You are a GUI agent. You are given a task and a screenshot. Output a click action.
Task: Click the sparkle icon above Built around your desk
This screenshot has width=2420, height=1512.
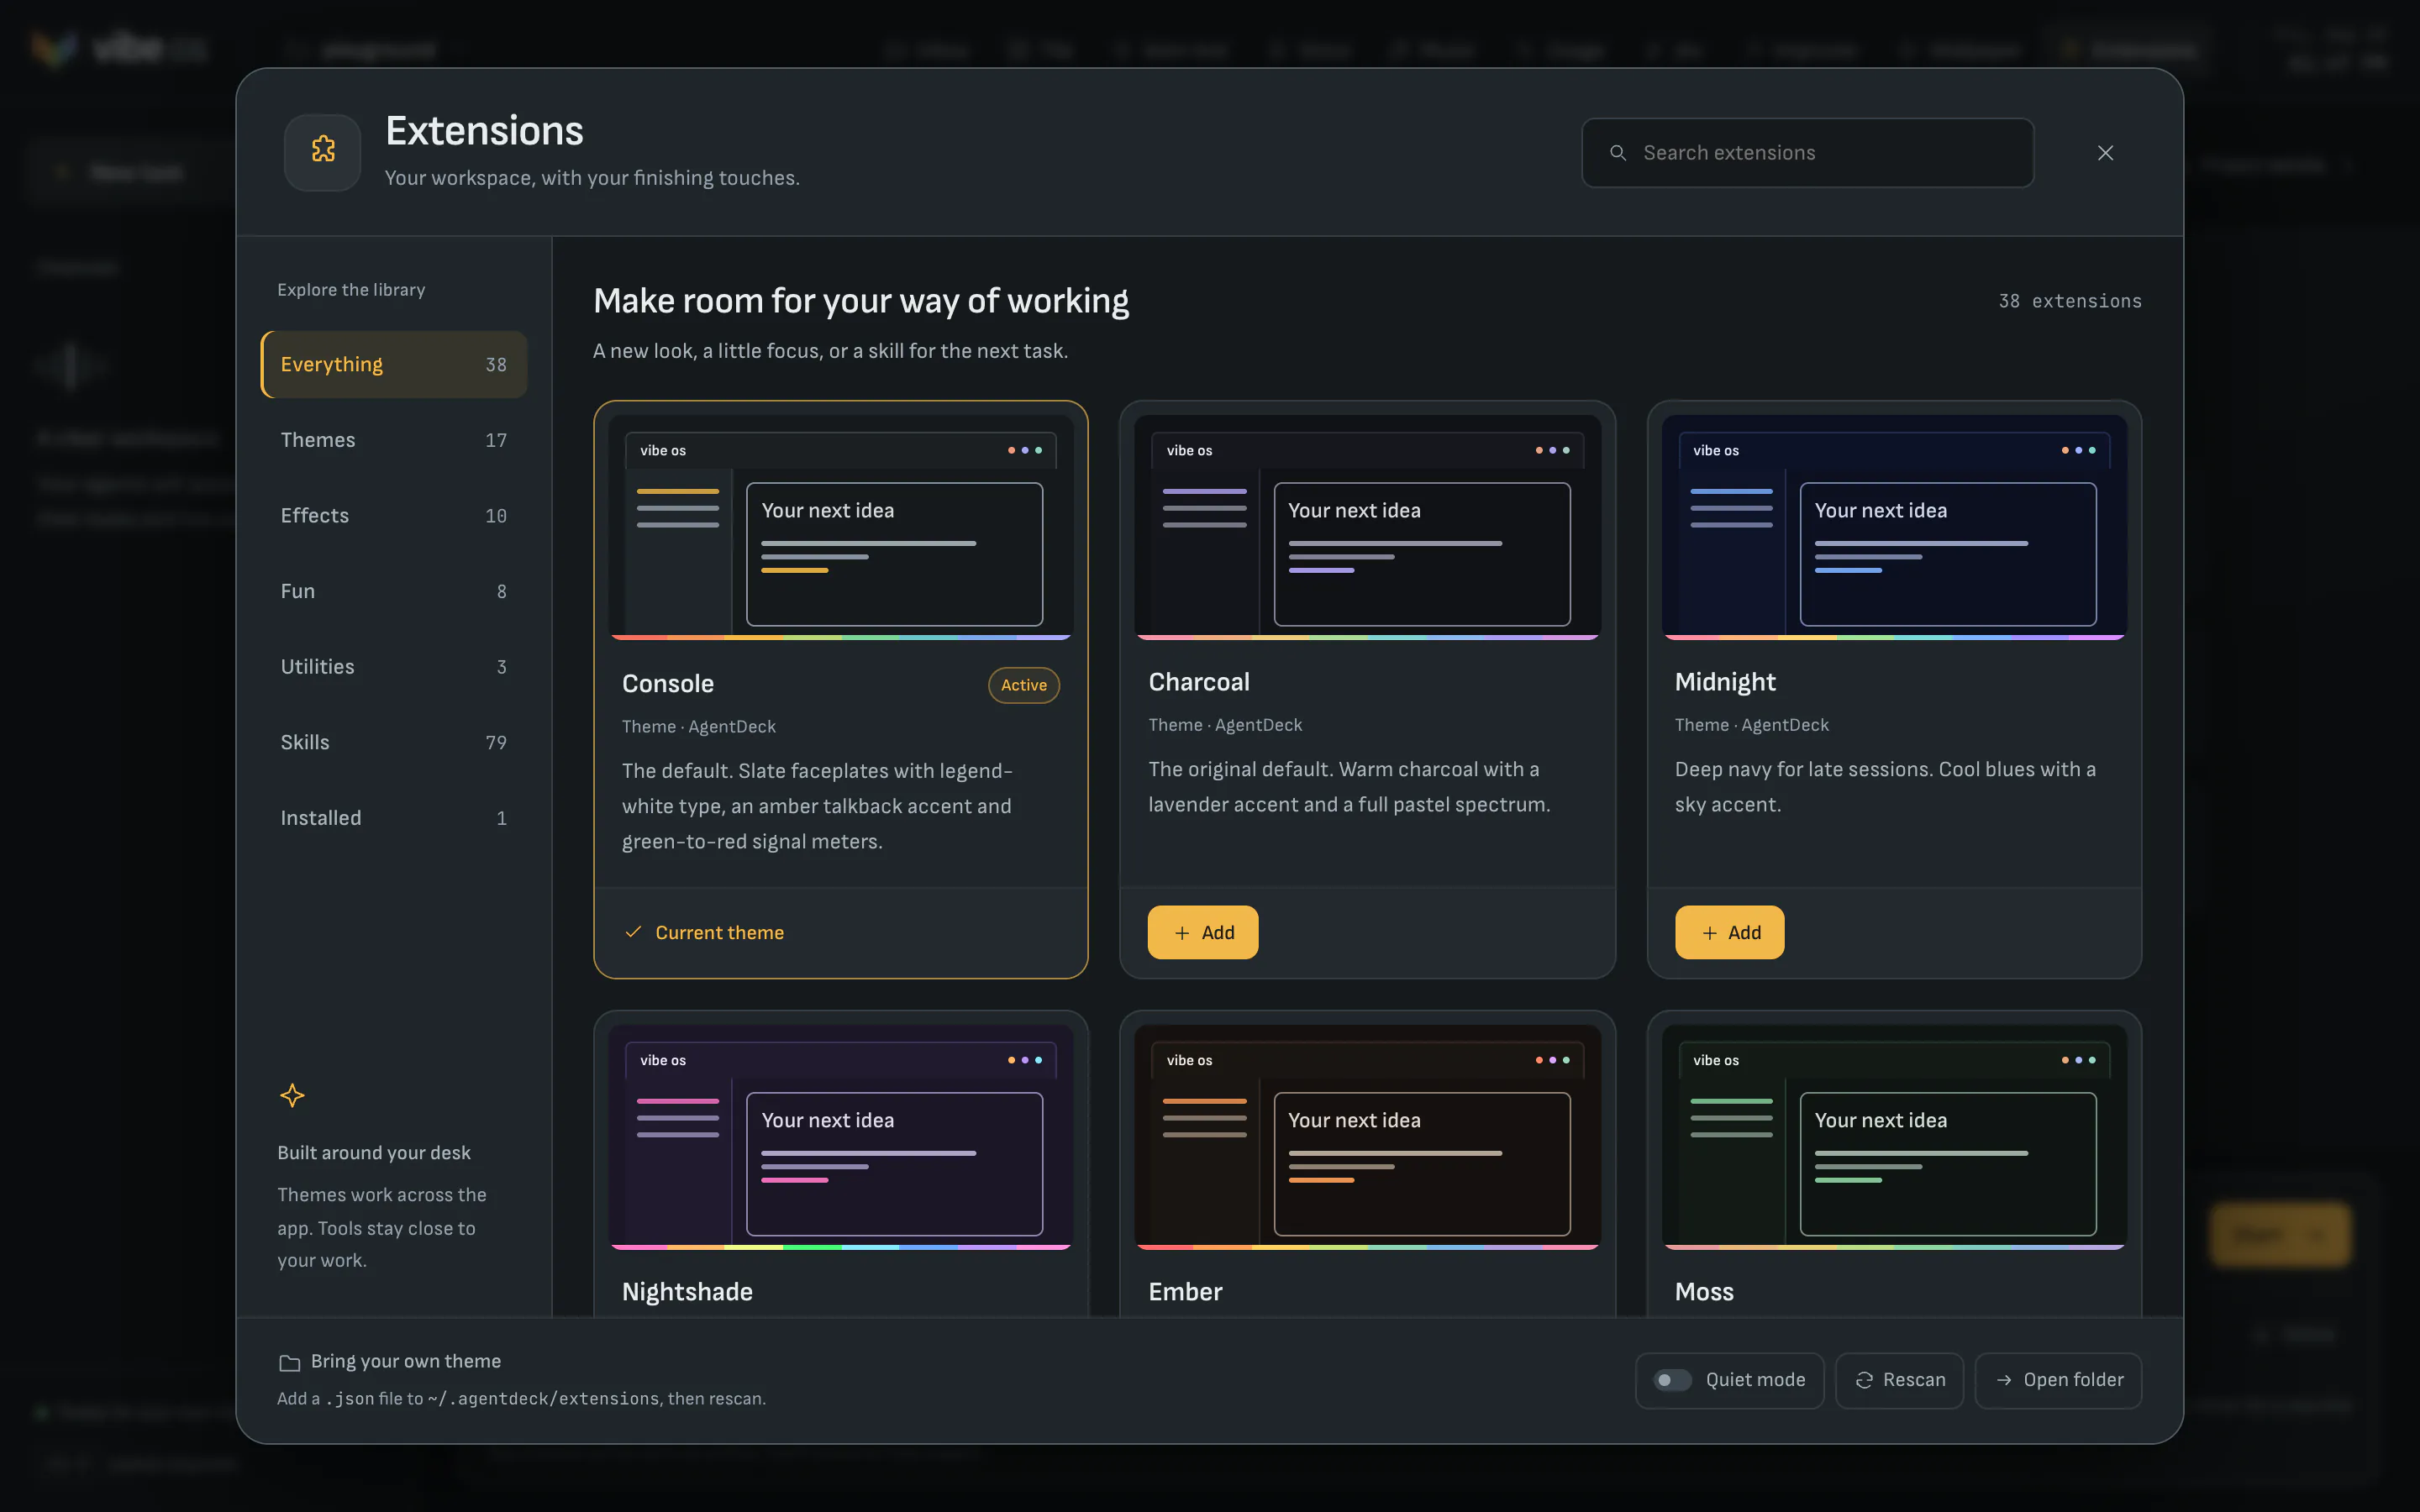(x=292, y=1096)
